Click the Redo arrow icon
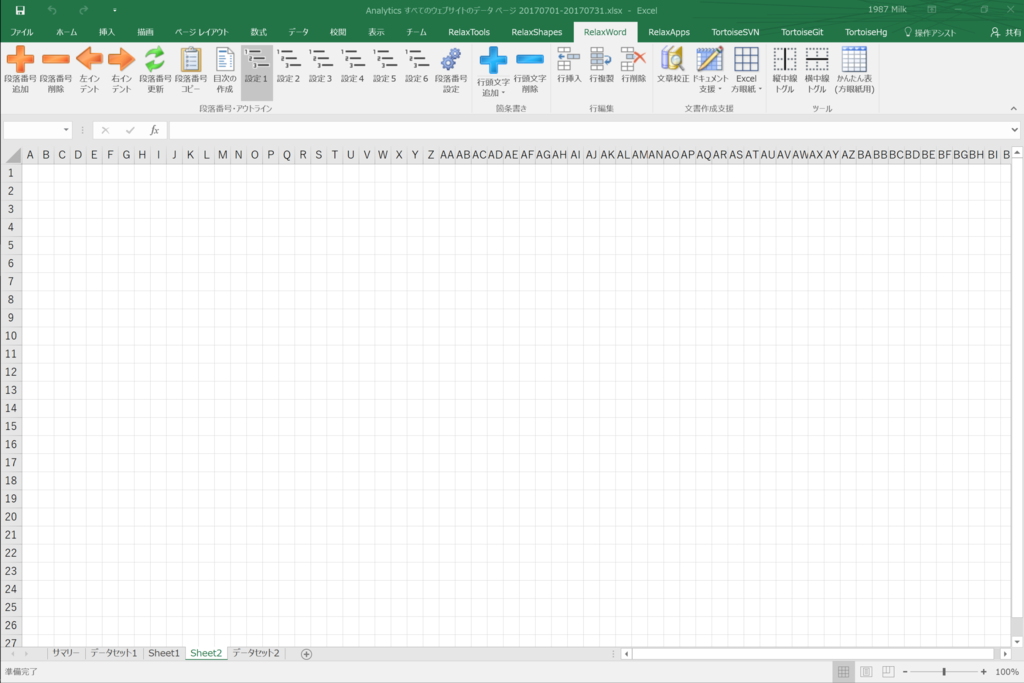Viewport: 1024px width, 683px height. tap(84, 10)
